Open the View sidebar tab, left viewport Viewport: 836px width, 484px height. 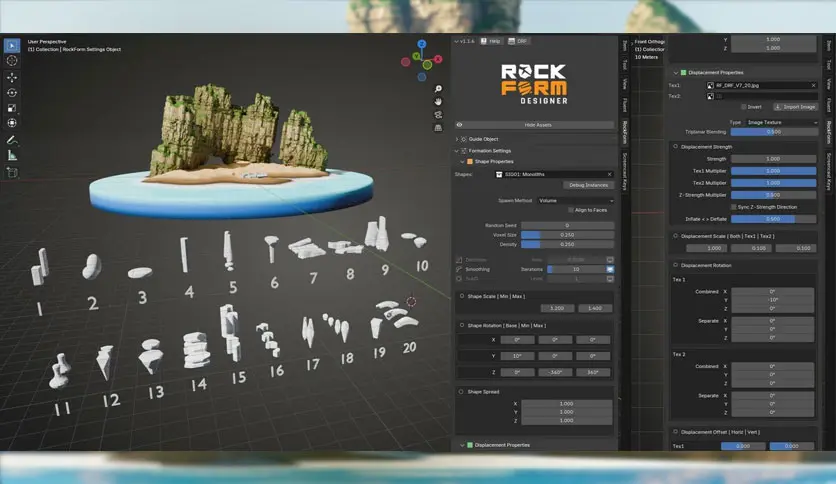(x=625, y=84)
